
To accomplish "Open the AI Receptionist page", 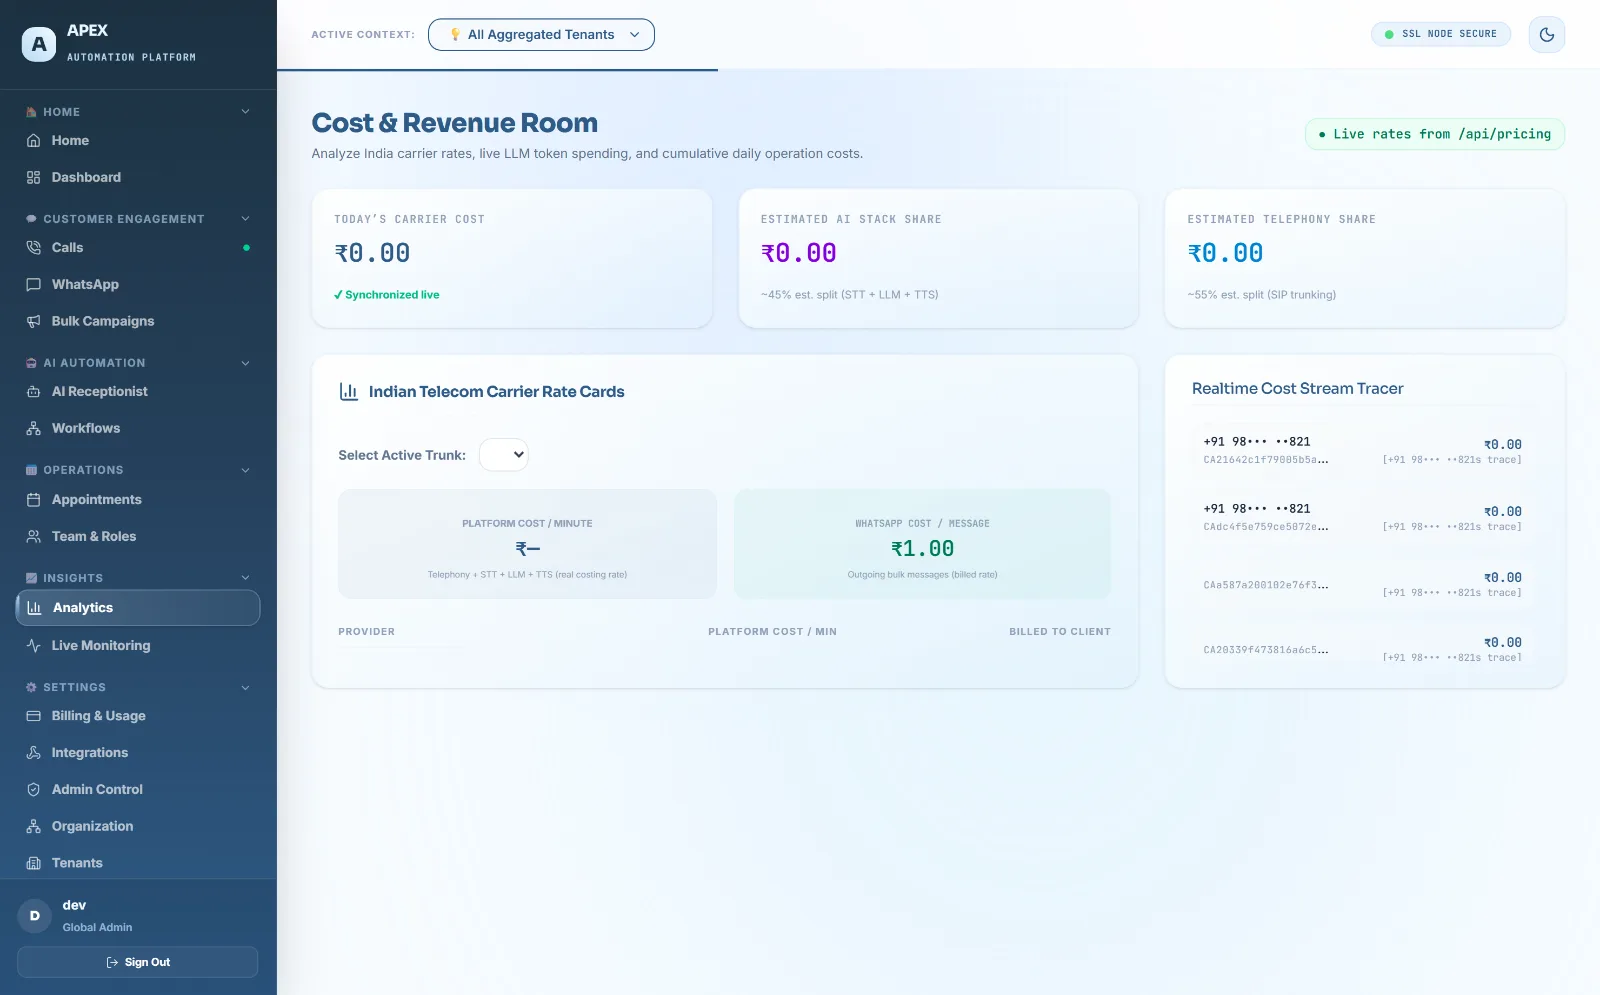I will click(x=138, y=392).
